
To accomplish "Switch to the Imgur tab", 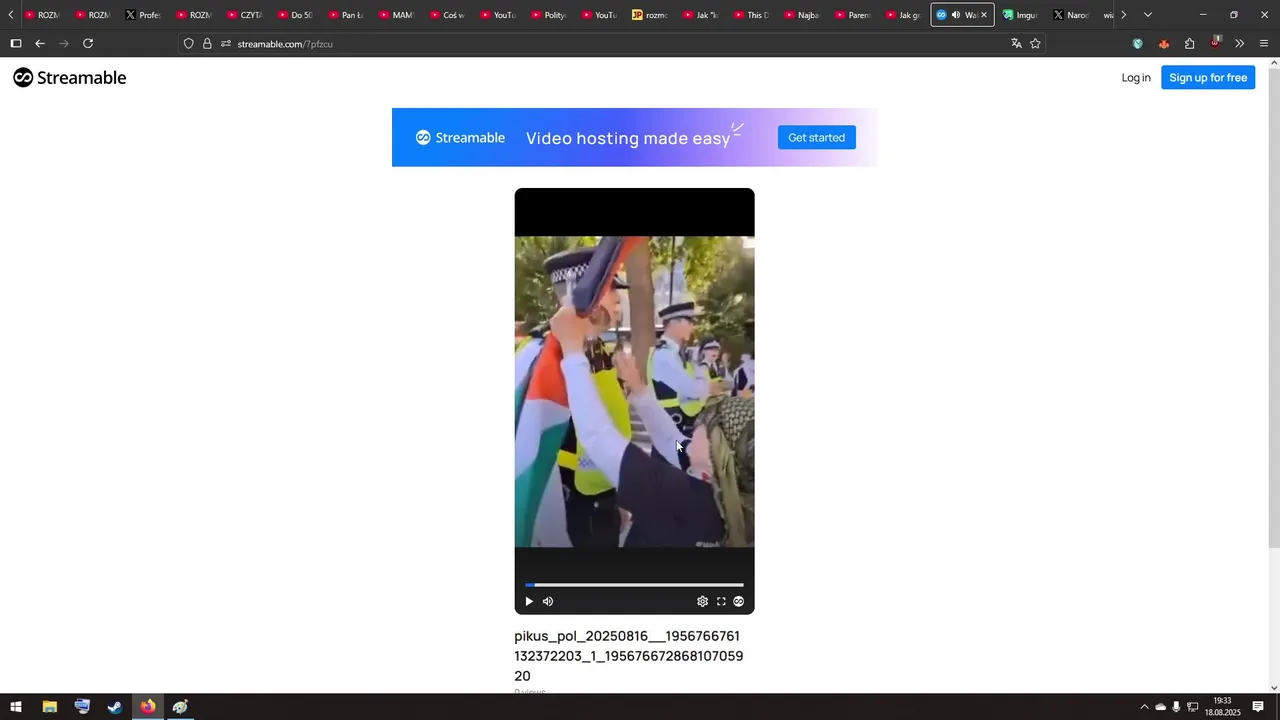I will point(1022,15).
